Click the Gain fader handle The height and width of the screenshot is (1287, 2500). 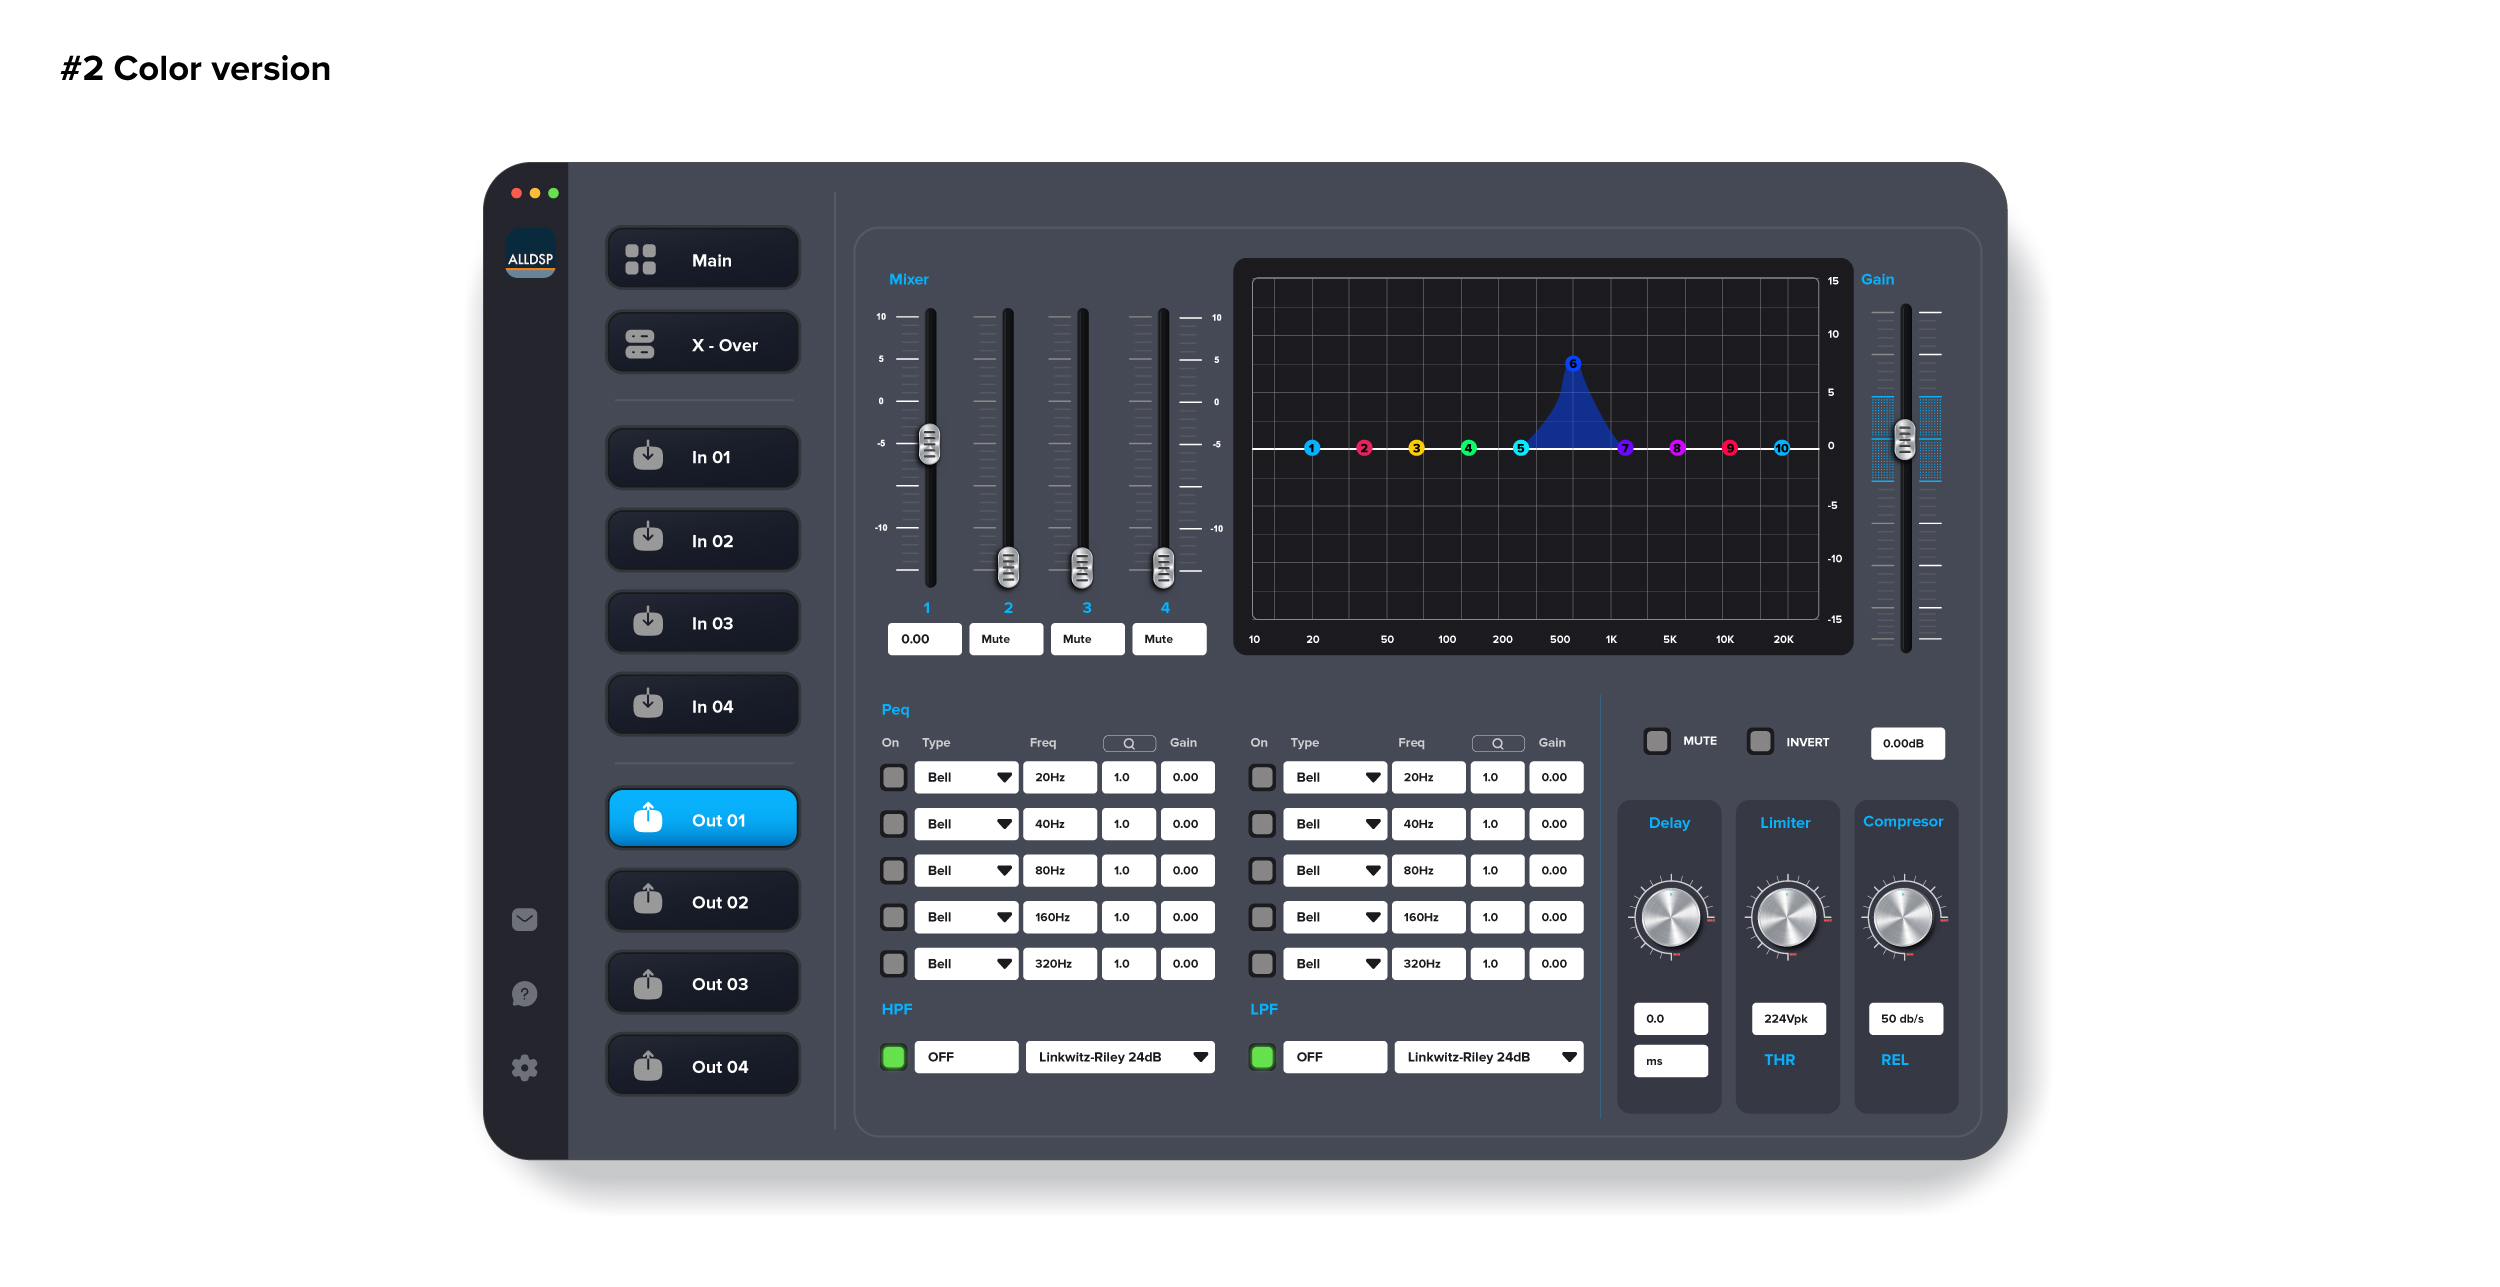pos(1905,440)
